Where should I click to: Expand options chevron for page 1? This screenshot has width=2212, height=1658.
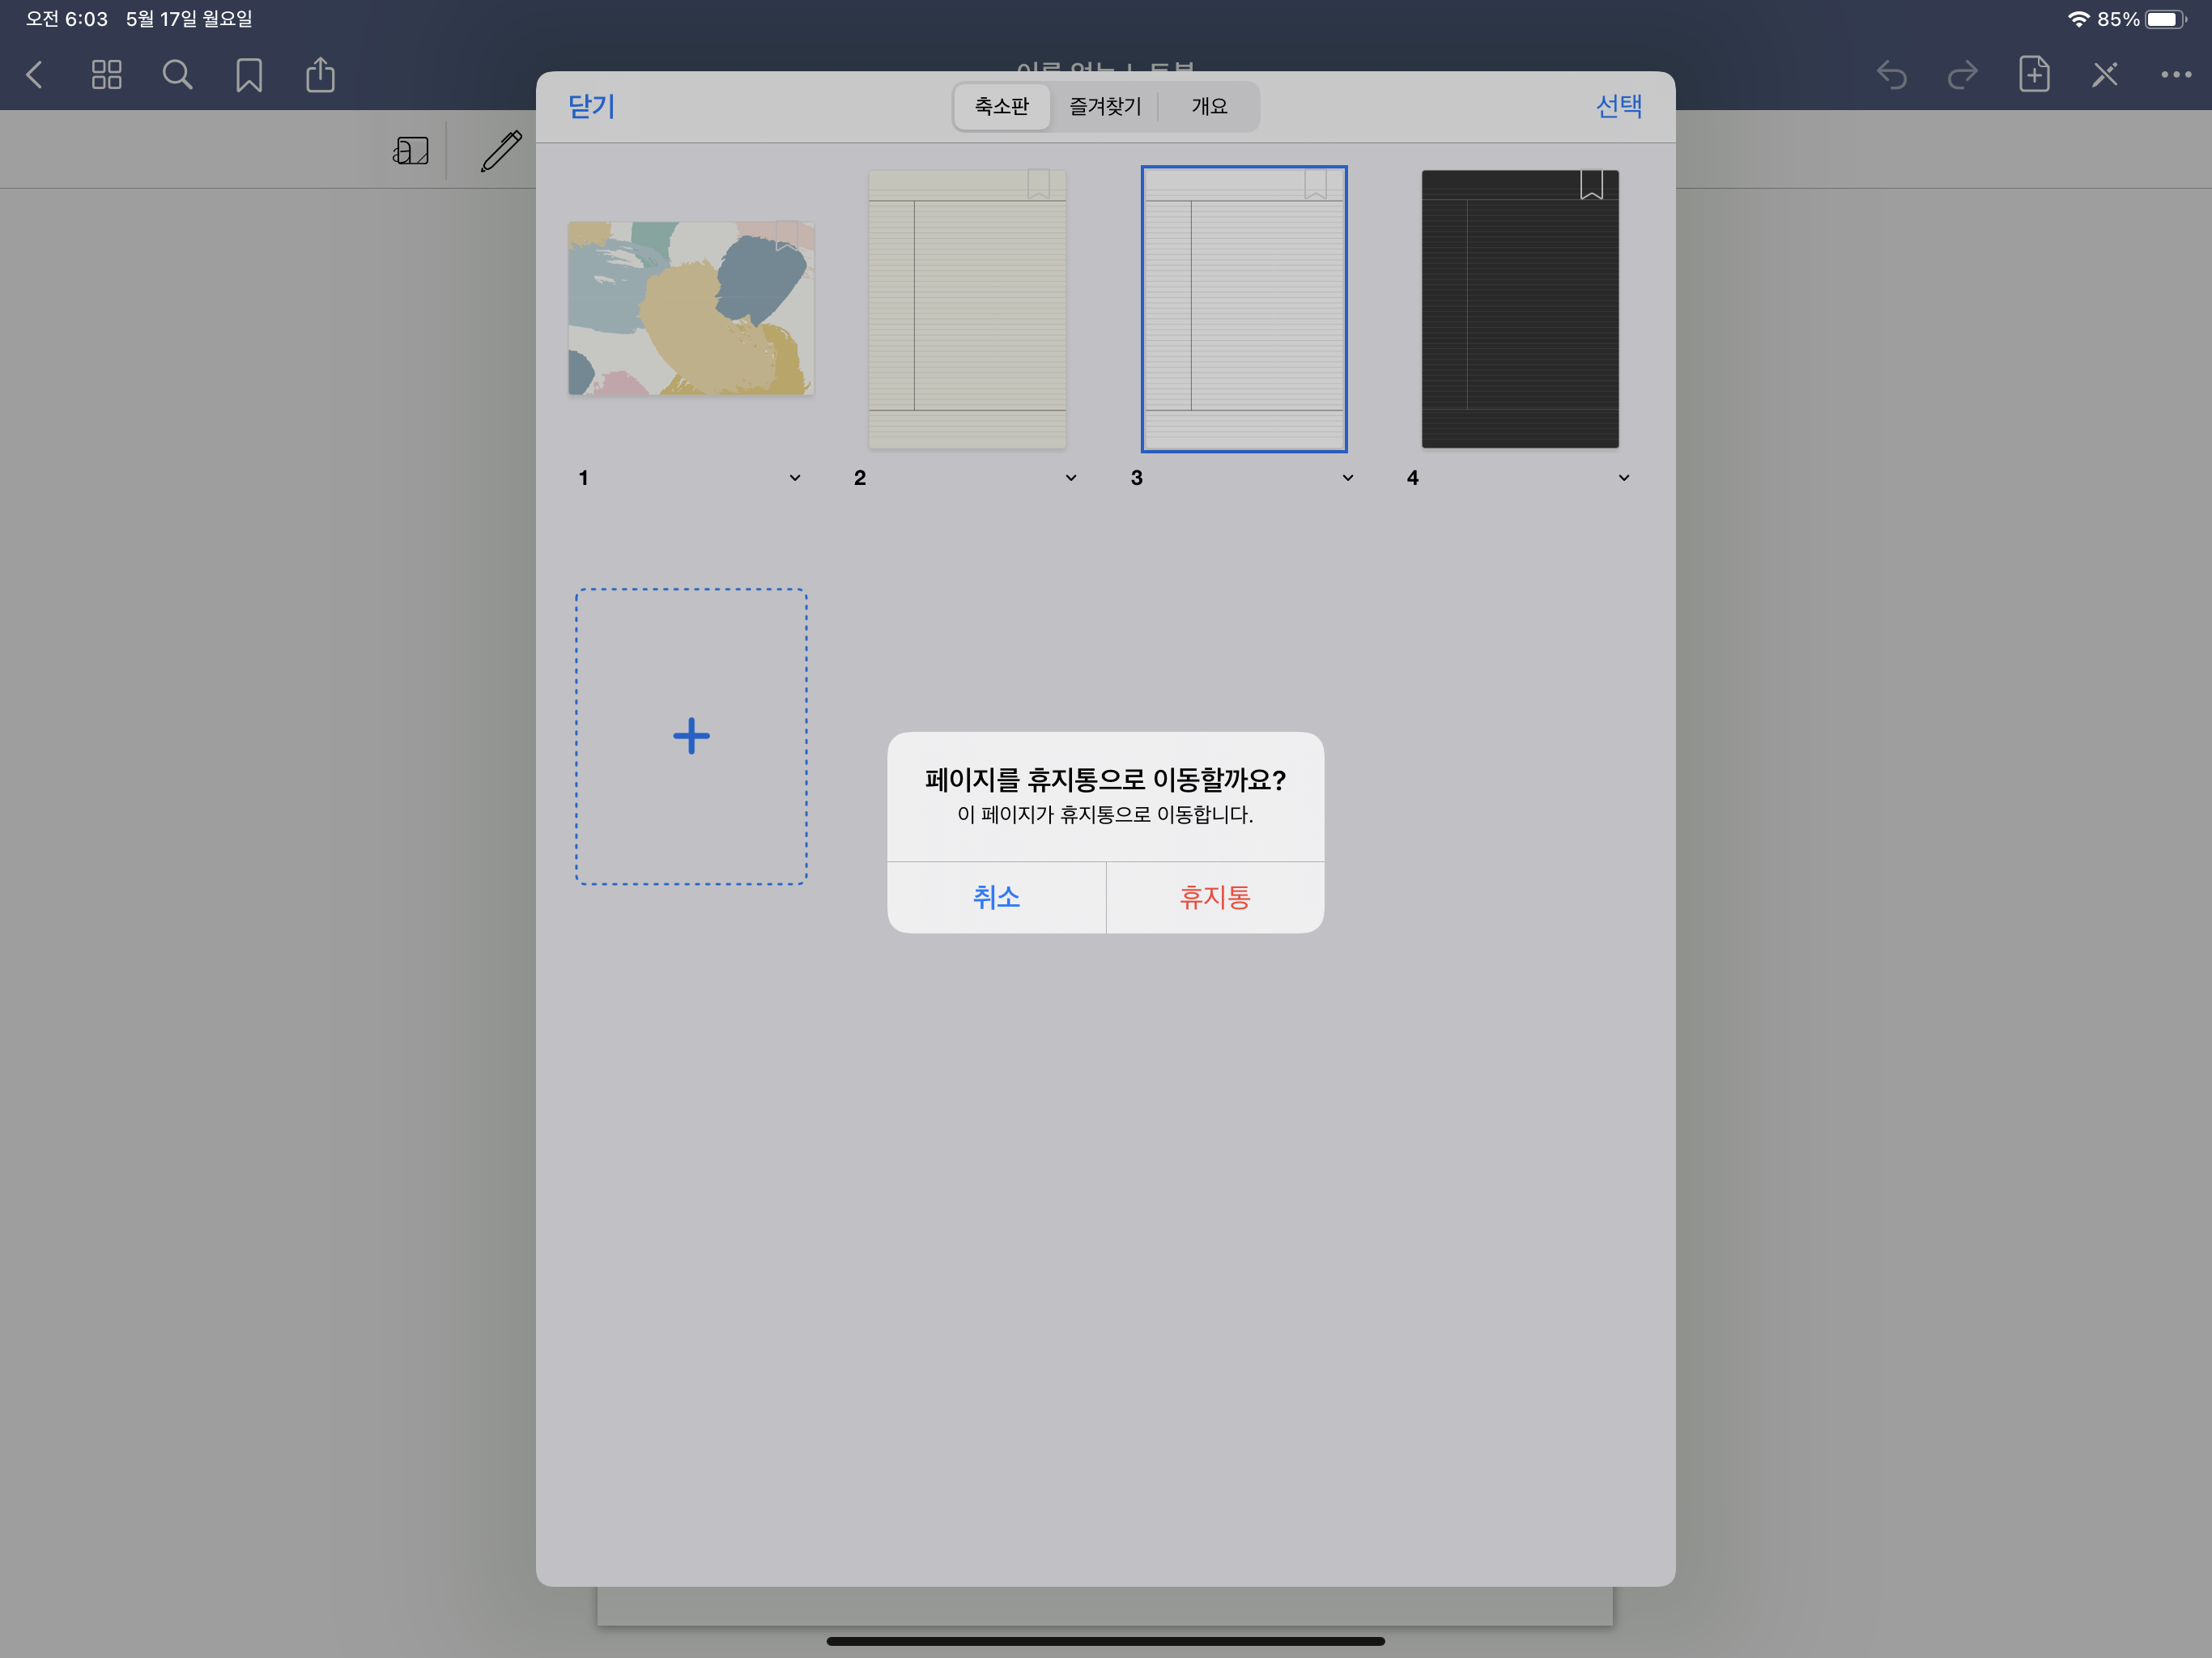[x=795, y=478]
